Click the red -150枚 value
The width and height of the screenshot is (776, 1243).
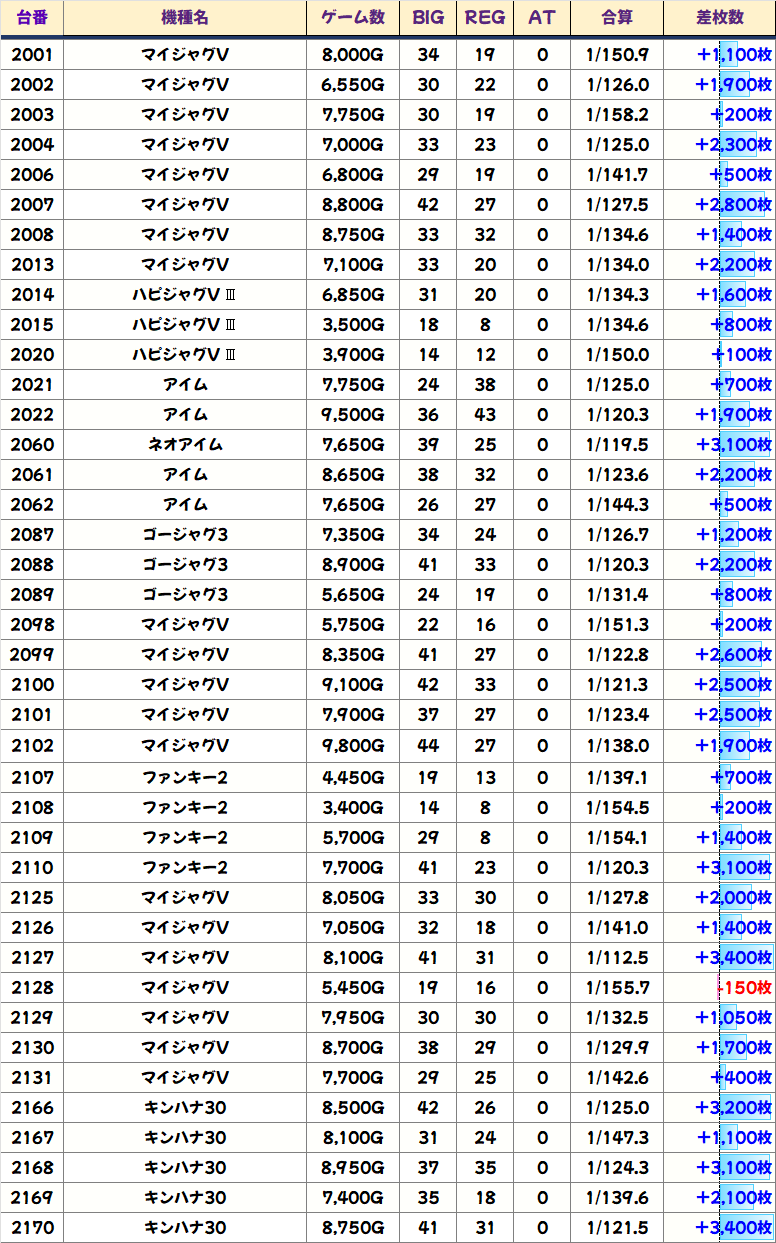tap(744, 988)
